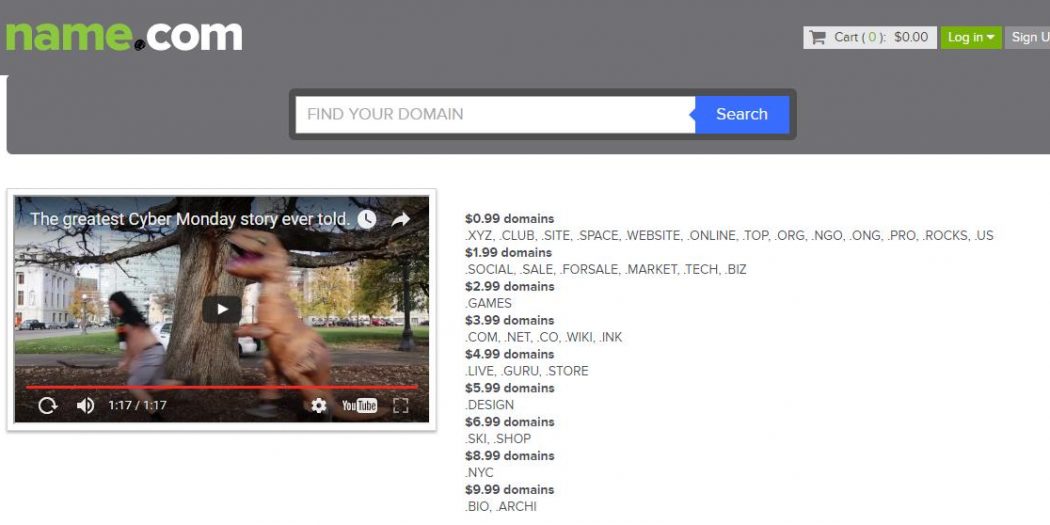The width and height of the screenshot is (1050, 525).
Task: Click the red video progress bar
Action: (x=222, y=387)
